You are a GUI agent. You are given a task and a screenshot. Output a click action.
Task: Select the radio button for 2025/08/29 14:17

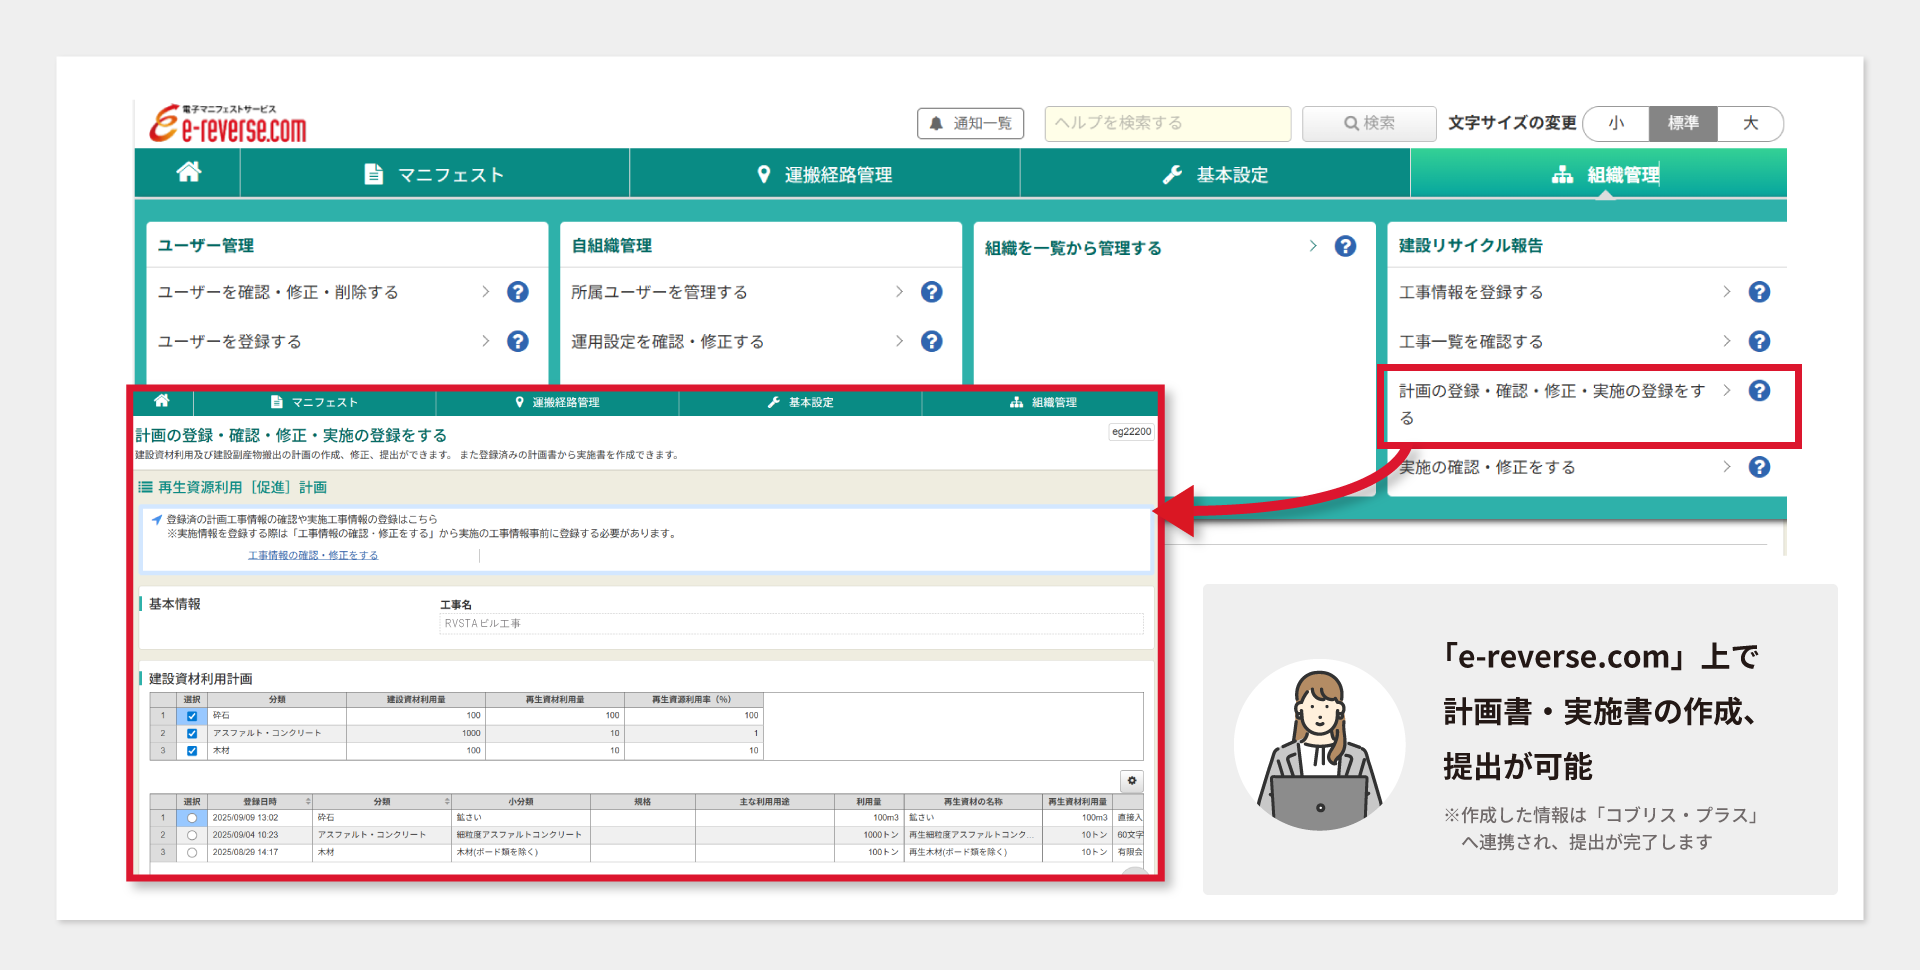pos(192,853)
